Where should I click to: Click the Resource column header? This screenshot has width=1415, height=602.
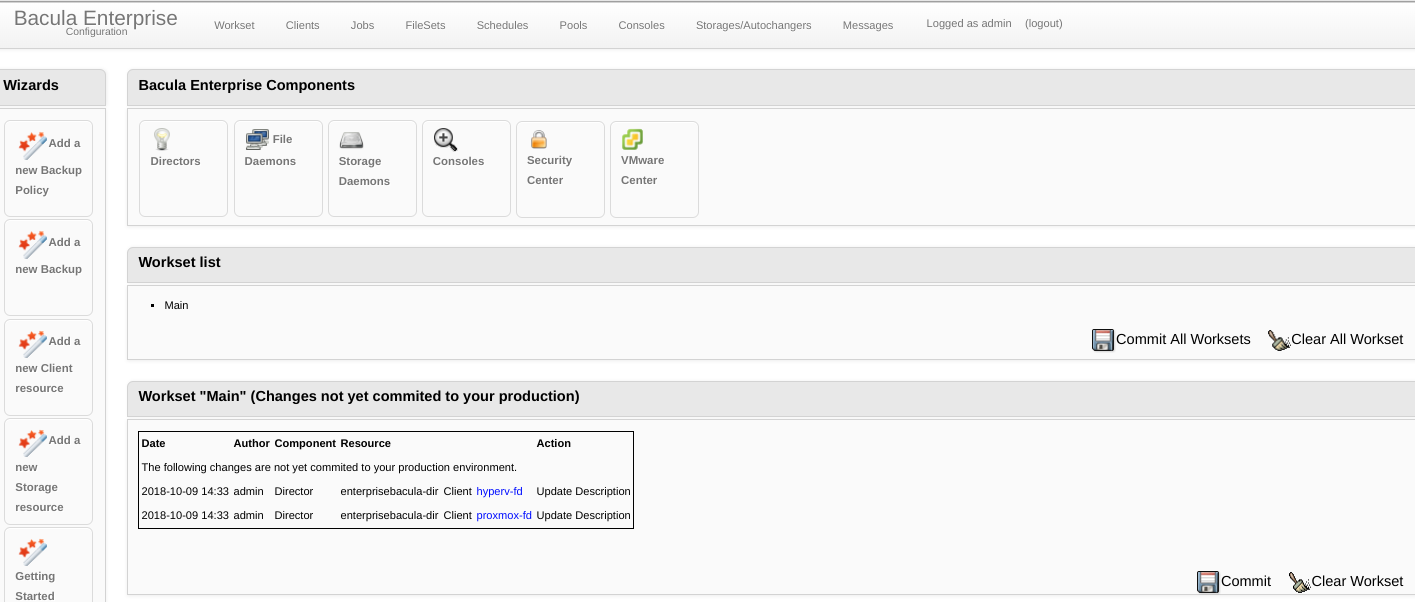pyautogui.click(x=365, y=443)
